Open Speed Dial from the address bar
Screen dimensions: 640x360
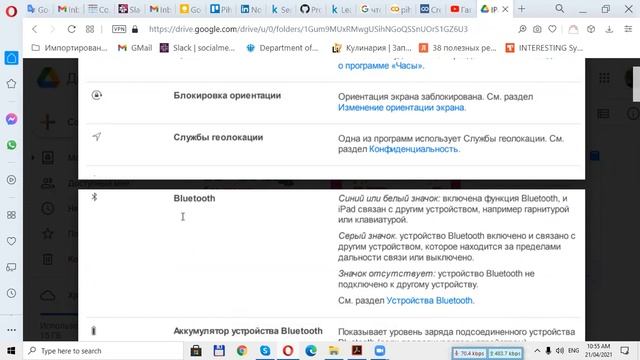[x=90, y=29]
